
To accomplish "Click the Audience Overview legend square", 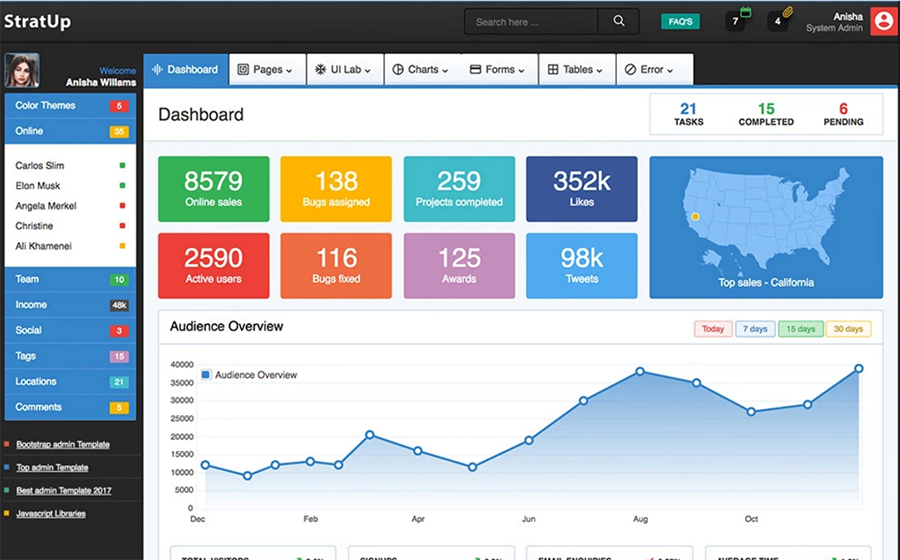I will tap(206, 375).
